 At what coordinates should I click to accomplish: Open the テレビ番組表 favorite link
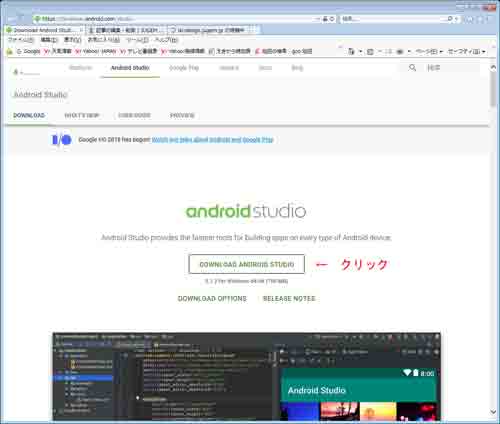[x=138, y=51]
